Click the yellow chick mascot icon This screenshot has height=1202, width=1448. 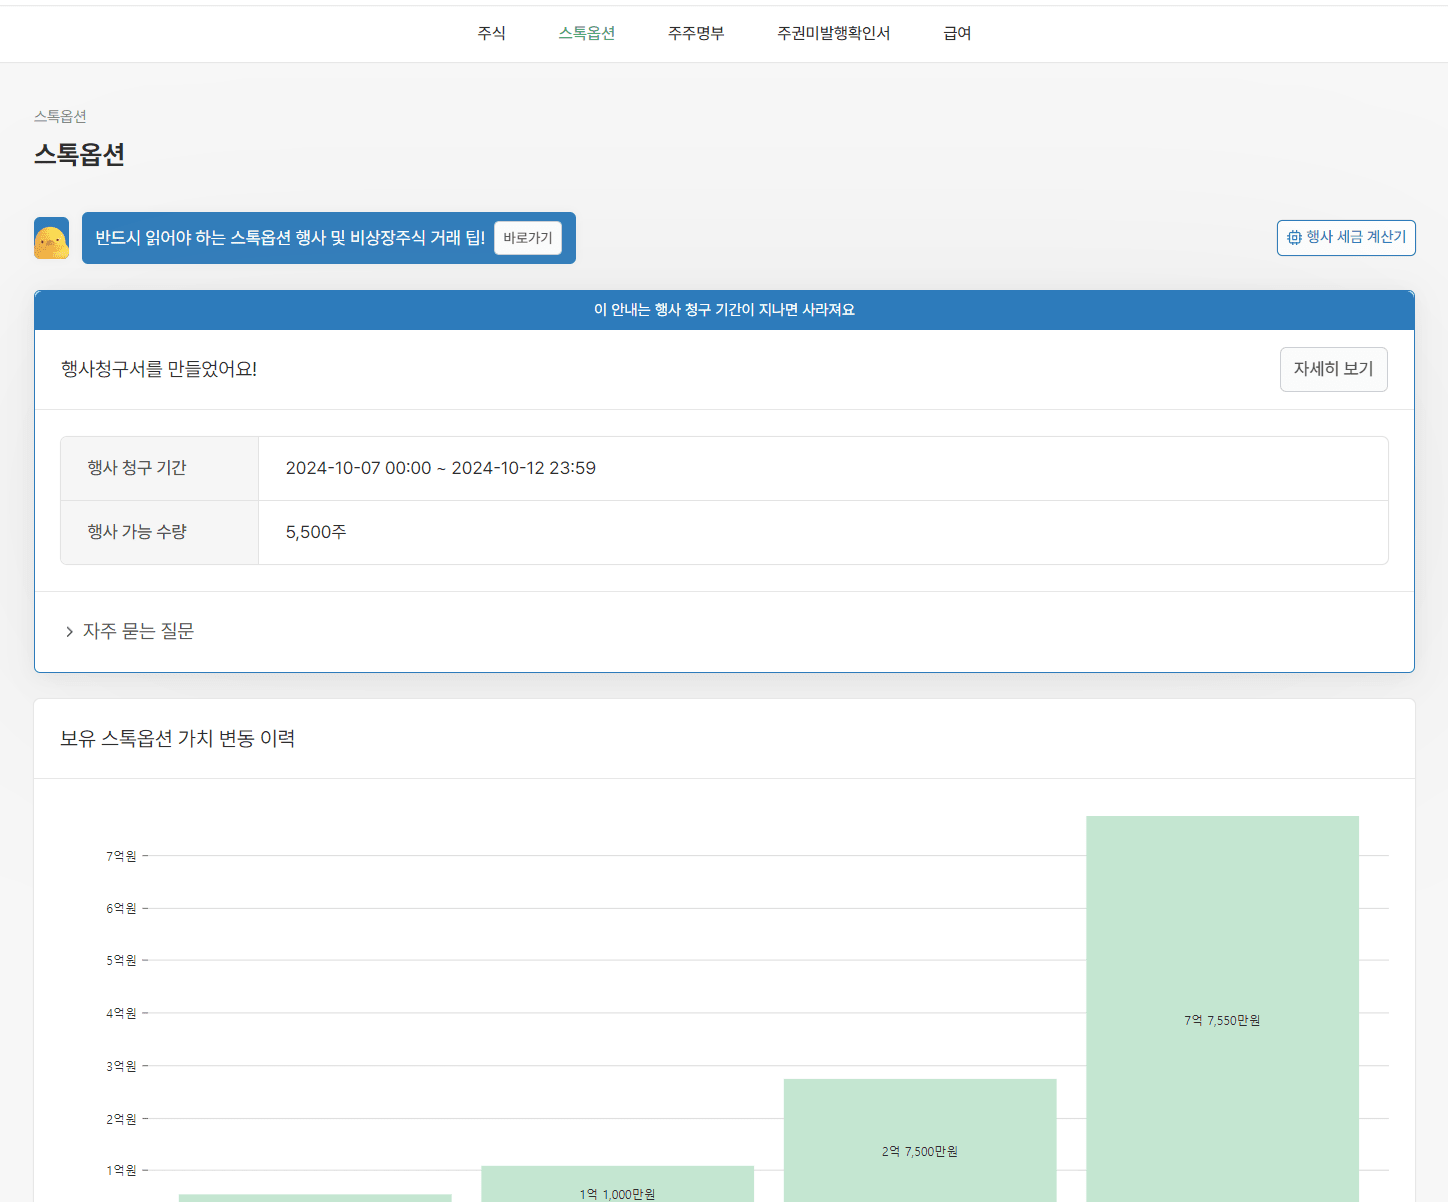[x=52, y=238]
